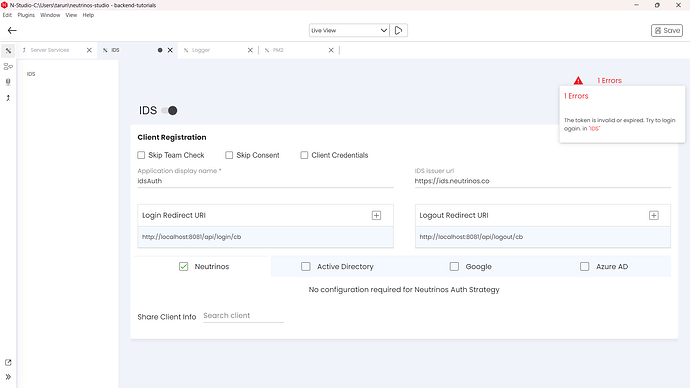Open the Window menu

50,15
